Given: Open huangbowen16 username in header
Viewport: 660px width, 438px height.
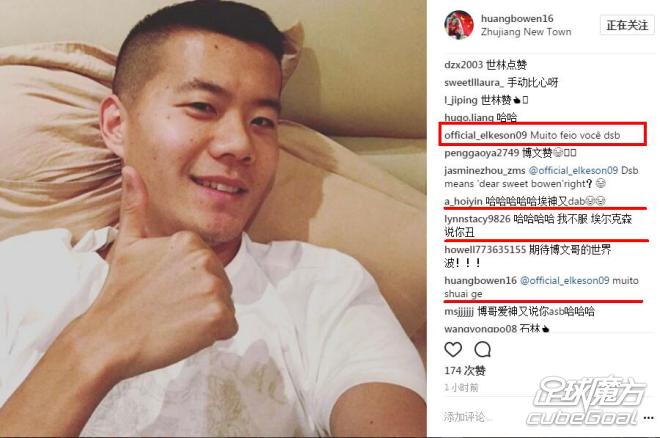Looking at the screenshot, I should (517, 19).
